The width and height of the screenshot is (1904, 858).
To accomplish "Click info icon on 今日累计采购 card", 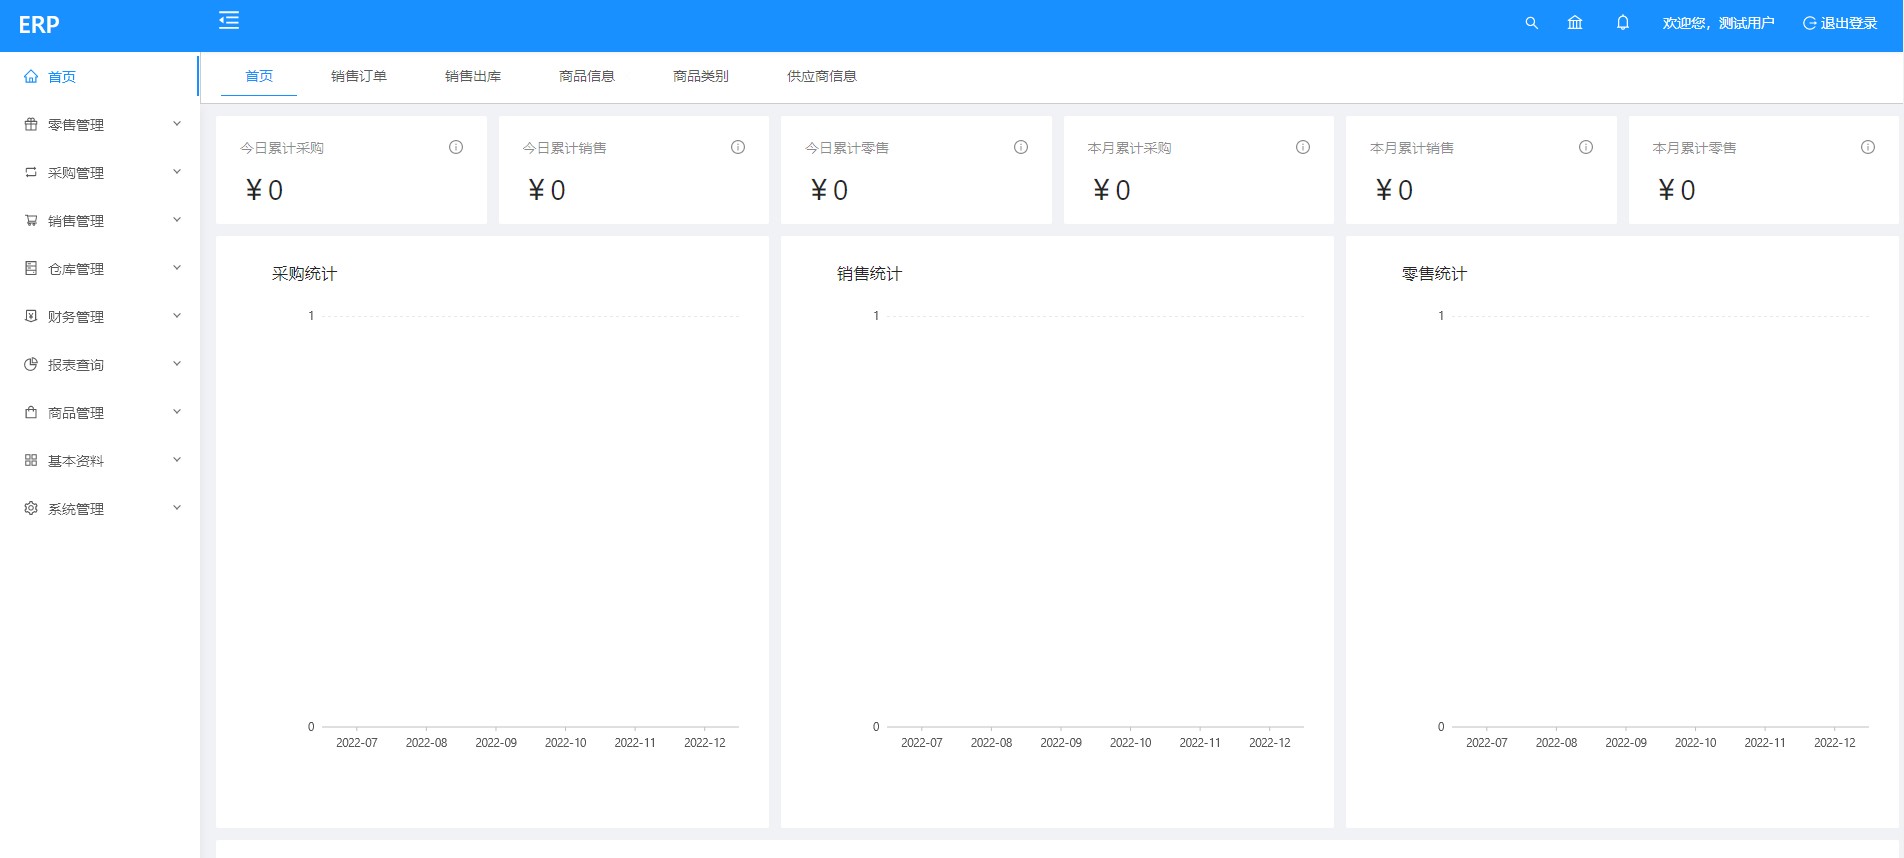I will [456, 147].
